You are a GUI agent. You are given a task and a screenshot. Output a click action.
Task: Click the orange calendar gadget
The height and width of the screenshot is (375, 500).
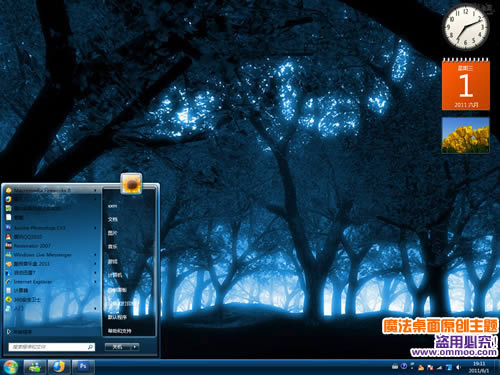[466, 84]
